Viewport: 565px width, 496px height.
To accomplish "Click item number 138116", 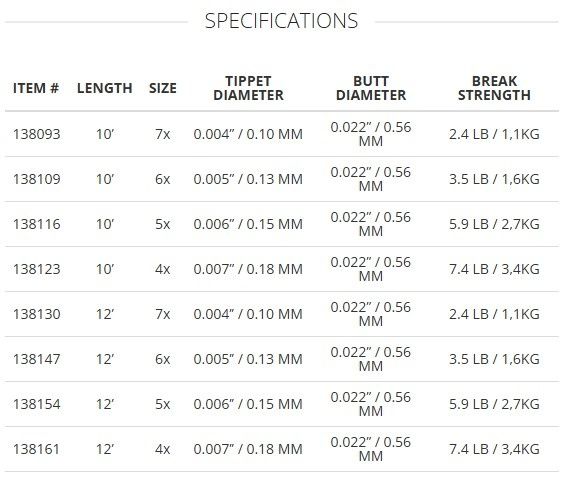I will (x=36, y=224).
